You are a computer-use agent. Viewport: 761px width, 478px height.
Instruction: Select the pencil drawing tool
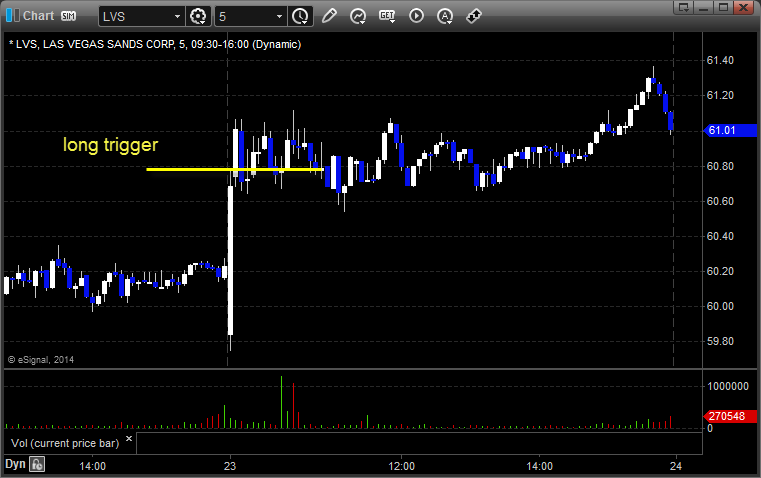[329, 16]
